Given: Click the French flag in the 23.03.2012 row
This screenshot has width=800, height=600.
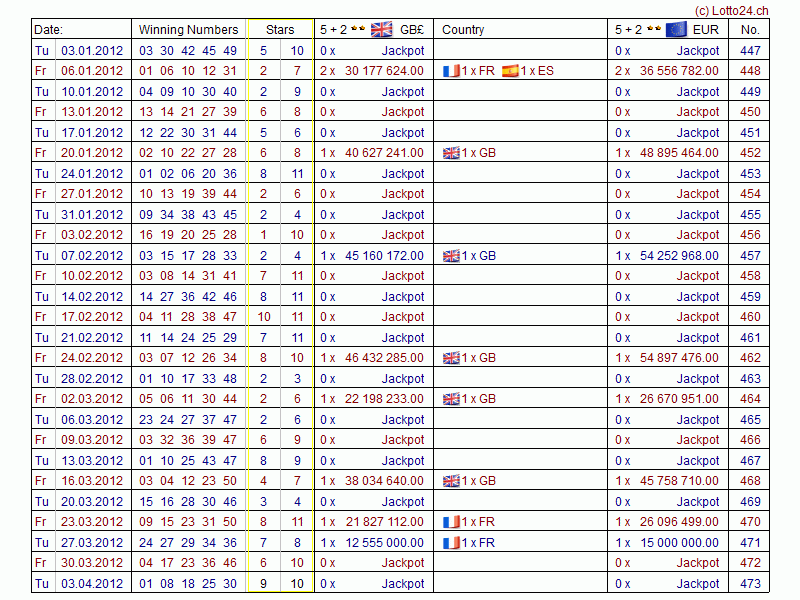Looking at the screenshot, I should point(450,522).
